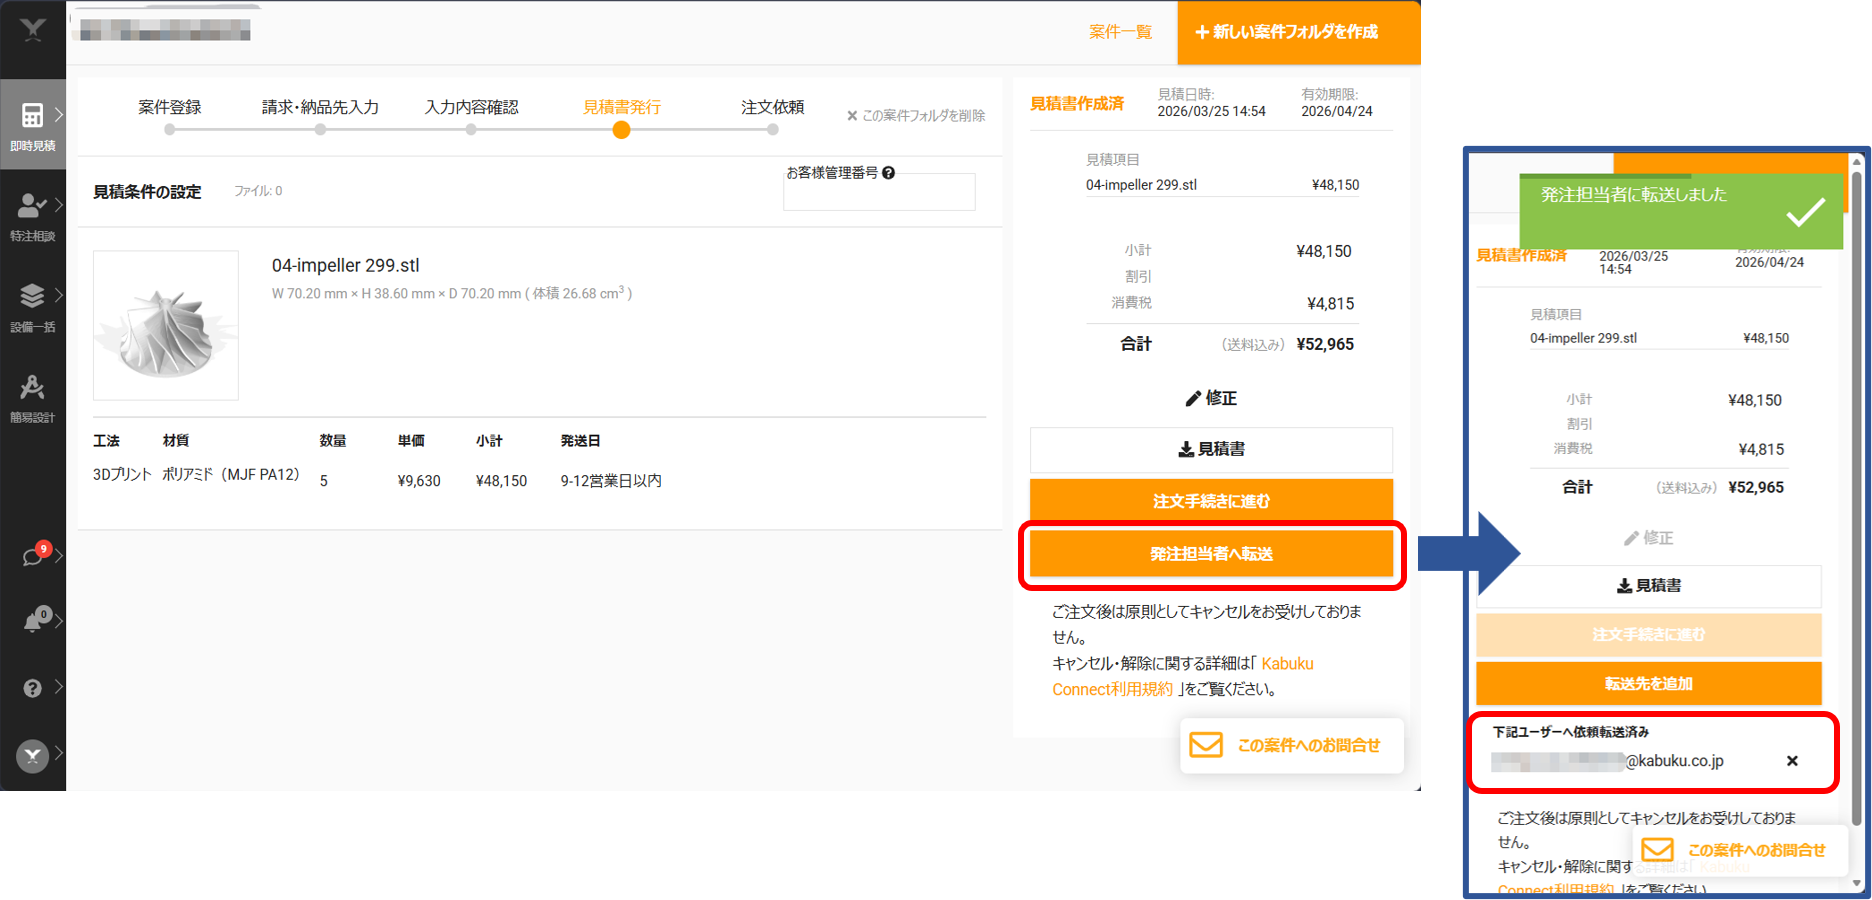Viewport: 1872px width, 900px height.
Task: Click the 修正 edit button in main panel
Action: pos(1211,398)
